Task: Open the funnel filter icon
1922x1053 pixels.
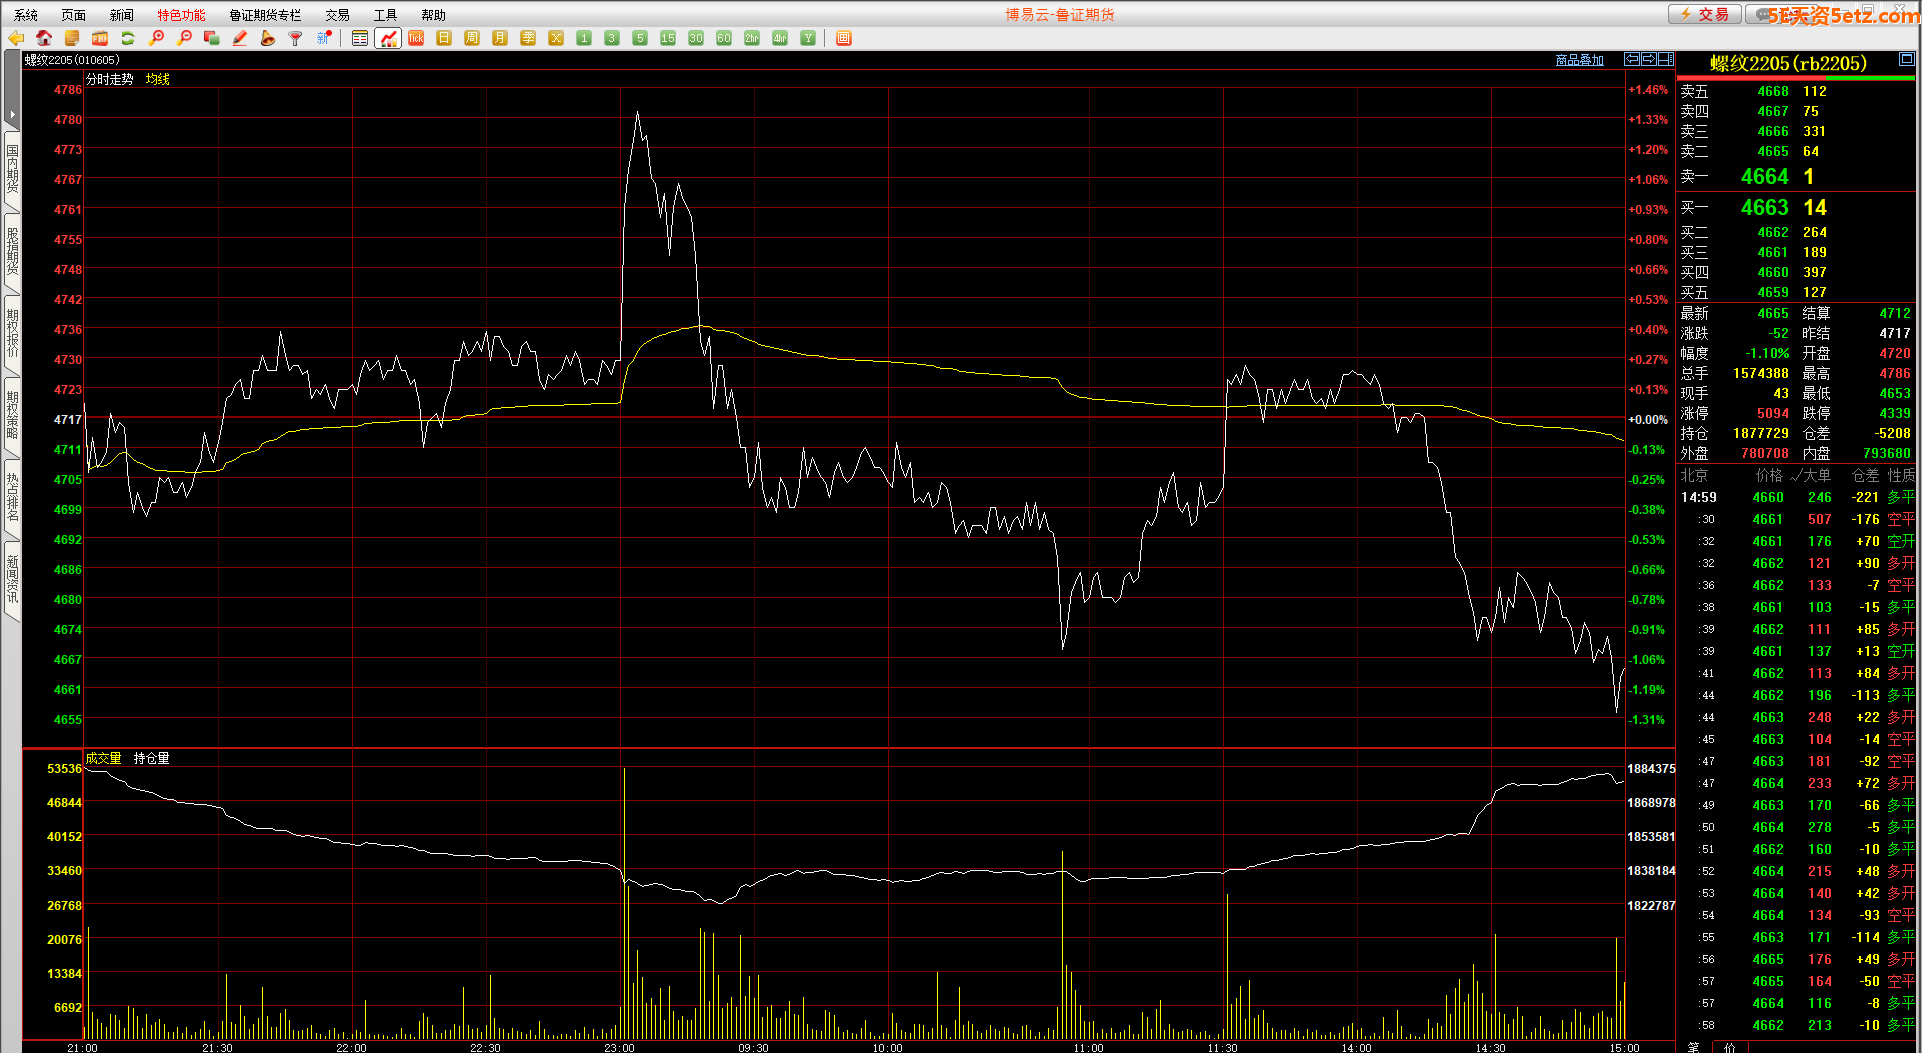Action: [x=295, y=38]
